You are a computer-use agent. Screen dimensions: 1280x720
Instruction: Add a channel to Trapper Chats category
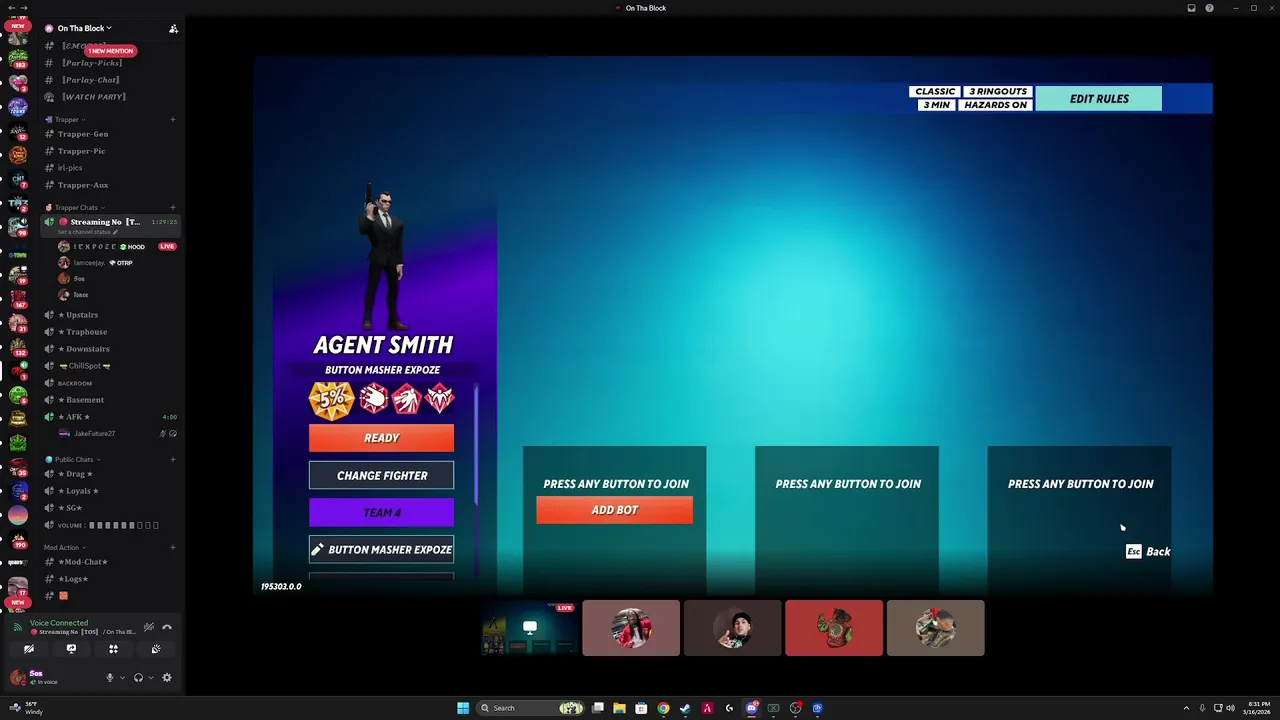(172, 207)
